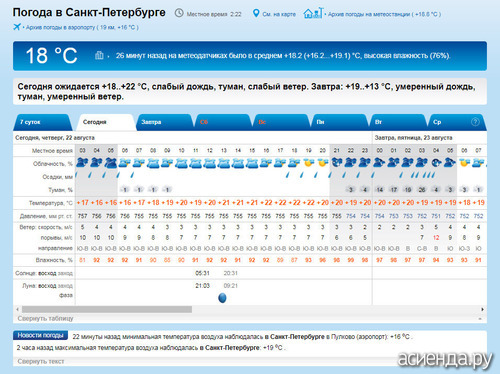This screenshot has width=500, height=374.
Task: Switch to the Ср tab
Action: coord(456,122)
